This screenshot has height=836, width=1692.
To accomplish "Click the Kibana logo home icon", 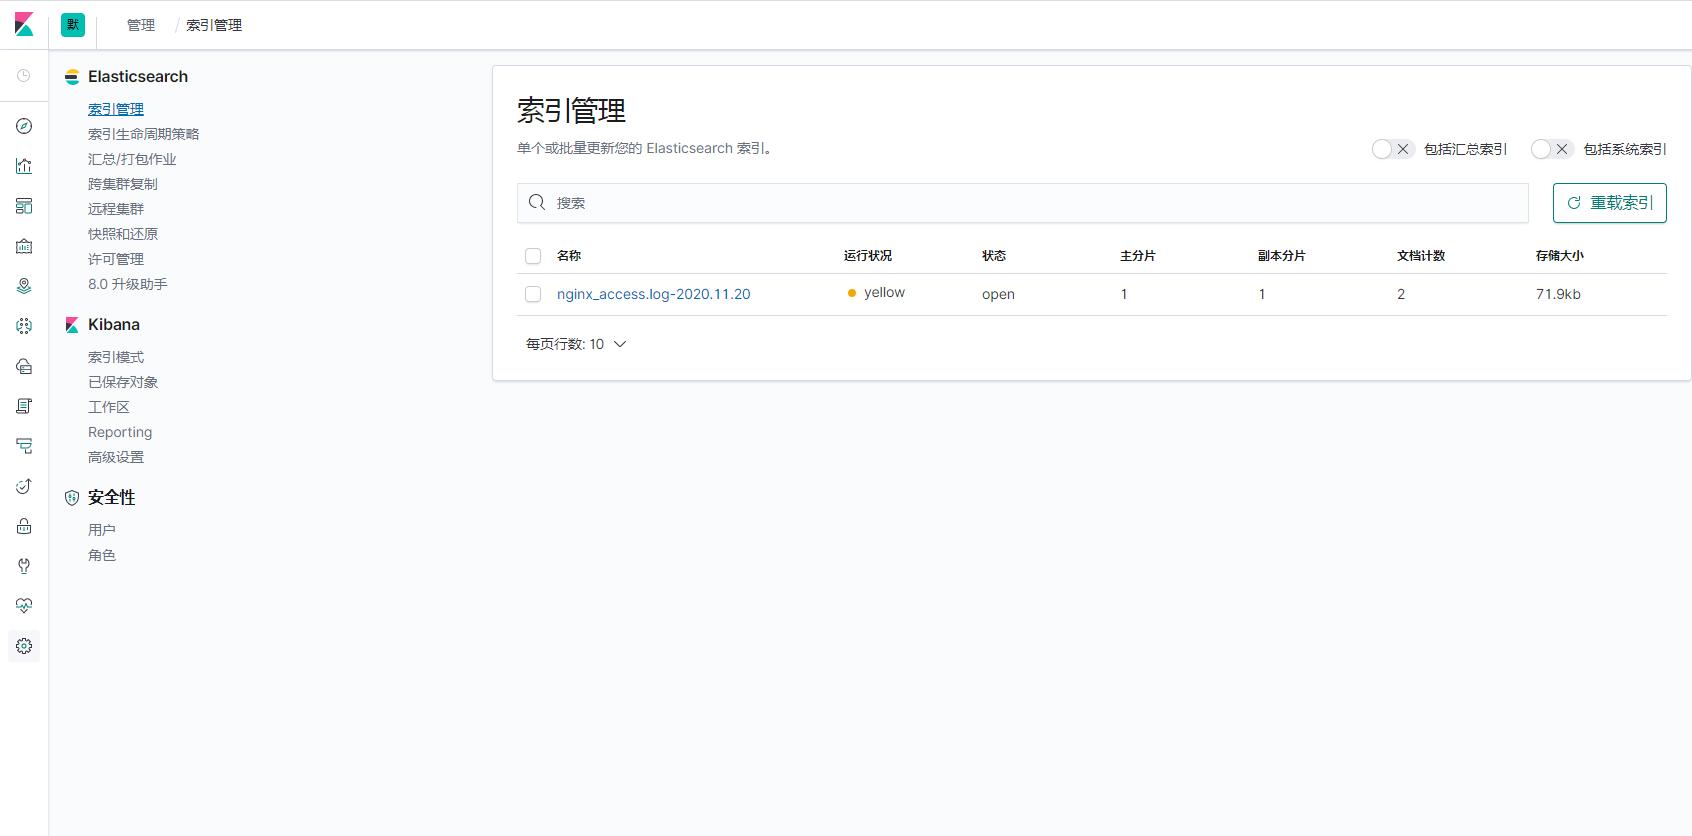I will (24, 25).
